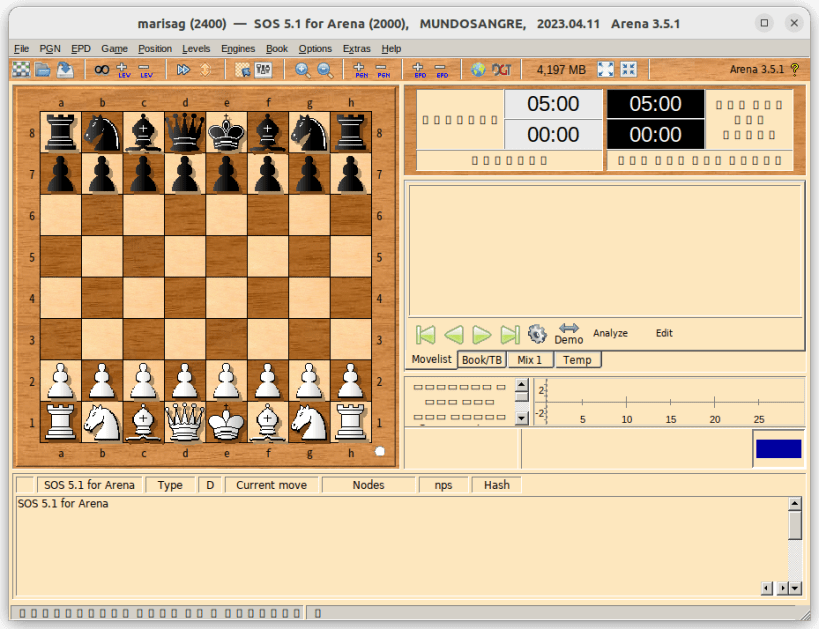Zoom in on the chessboard with magnifier icon
Screen dimensions: 819x629
[301, 70]
